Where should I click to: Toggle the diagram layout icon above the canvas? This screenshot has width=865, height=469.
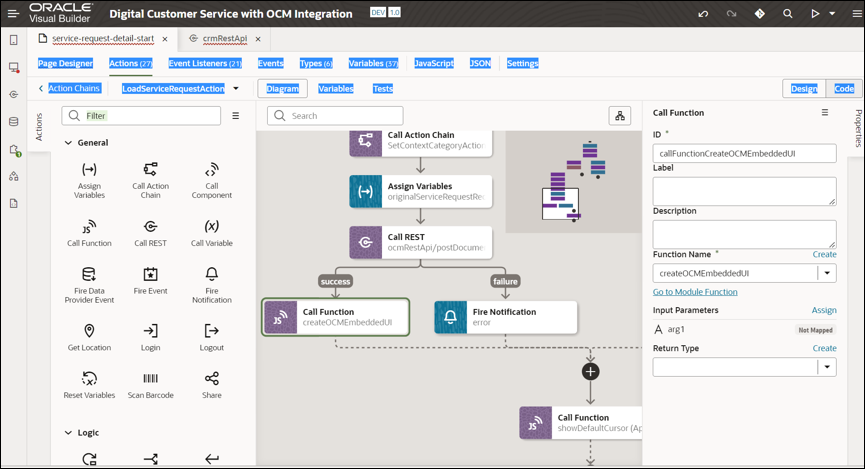tap(620, 116)
